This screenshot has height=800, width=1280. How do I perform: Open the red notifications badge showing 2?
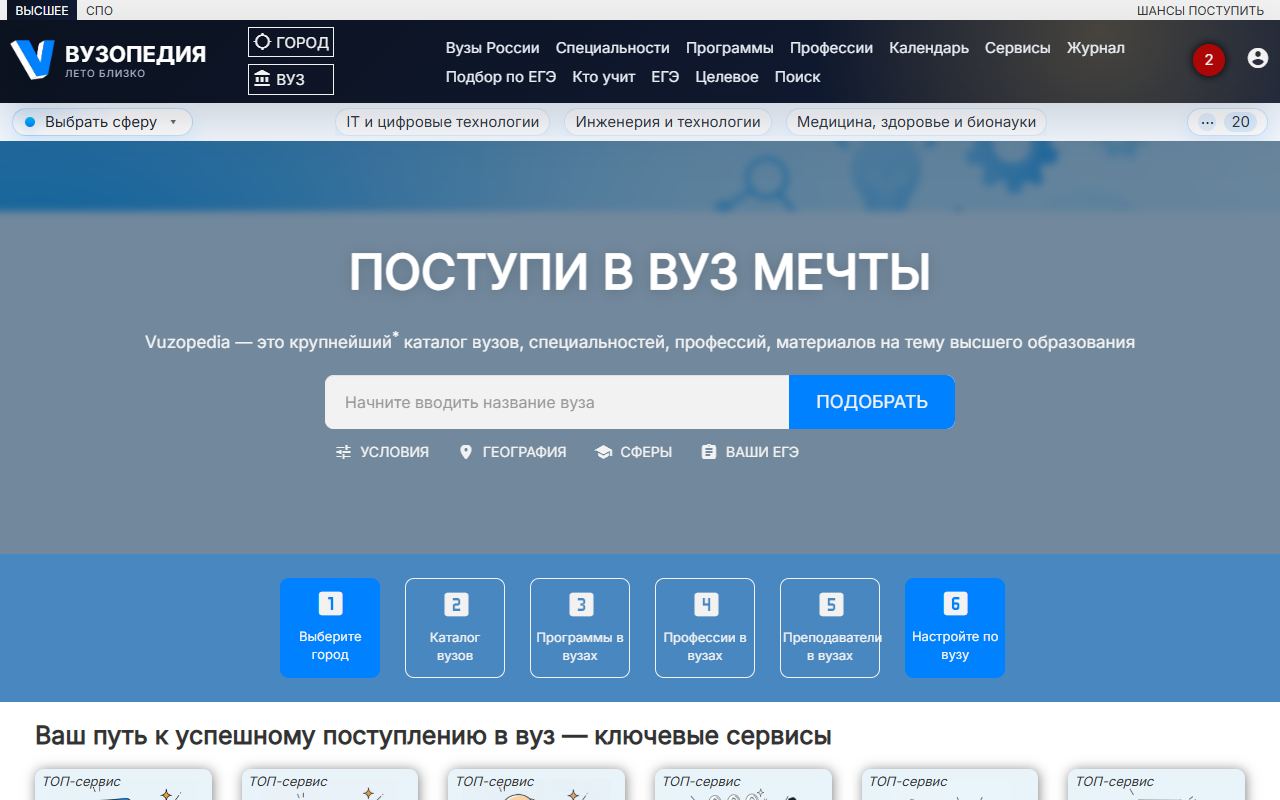1208,60
